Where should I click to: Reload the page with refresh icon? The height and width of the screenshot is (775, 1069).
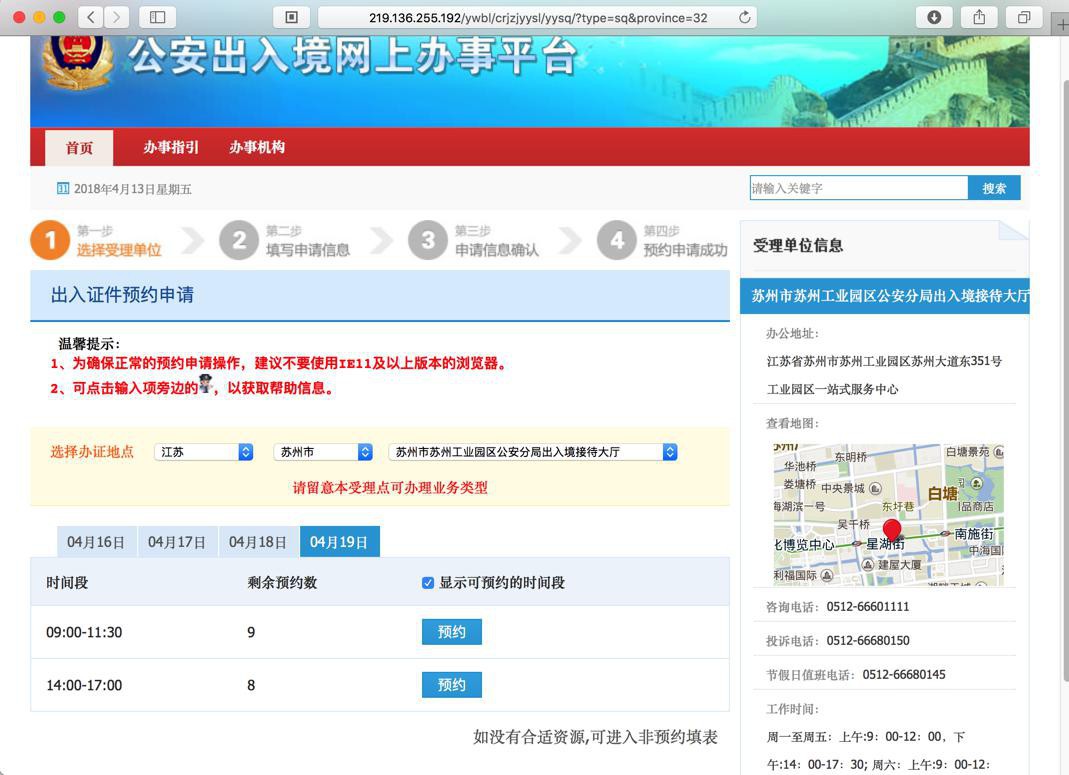(x=744, y=17)
